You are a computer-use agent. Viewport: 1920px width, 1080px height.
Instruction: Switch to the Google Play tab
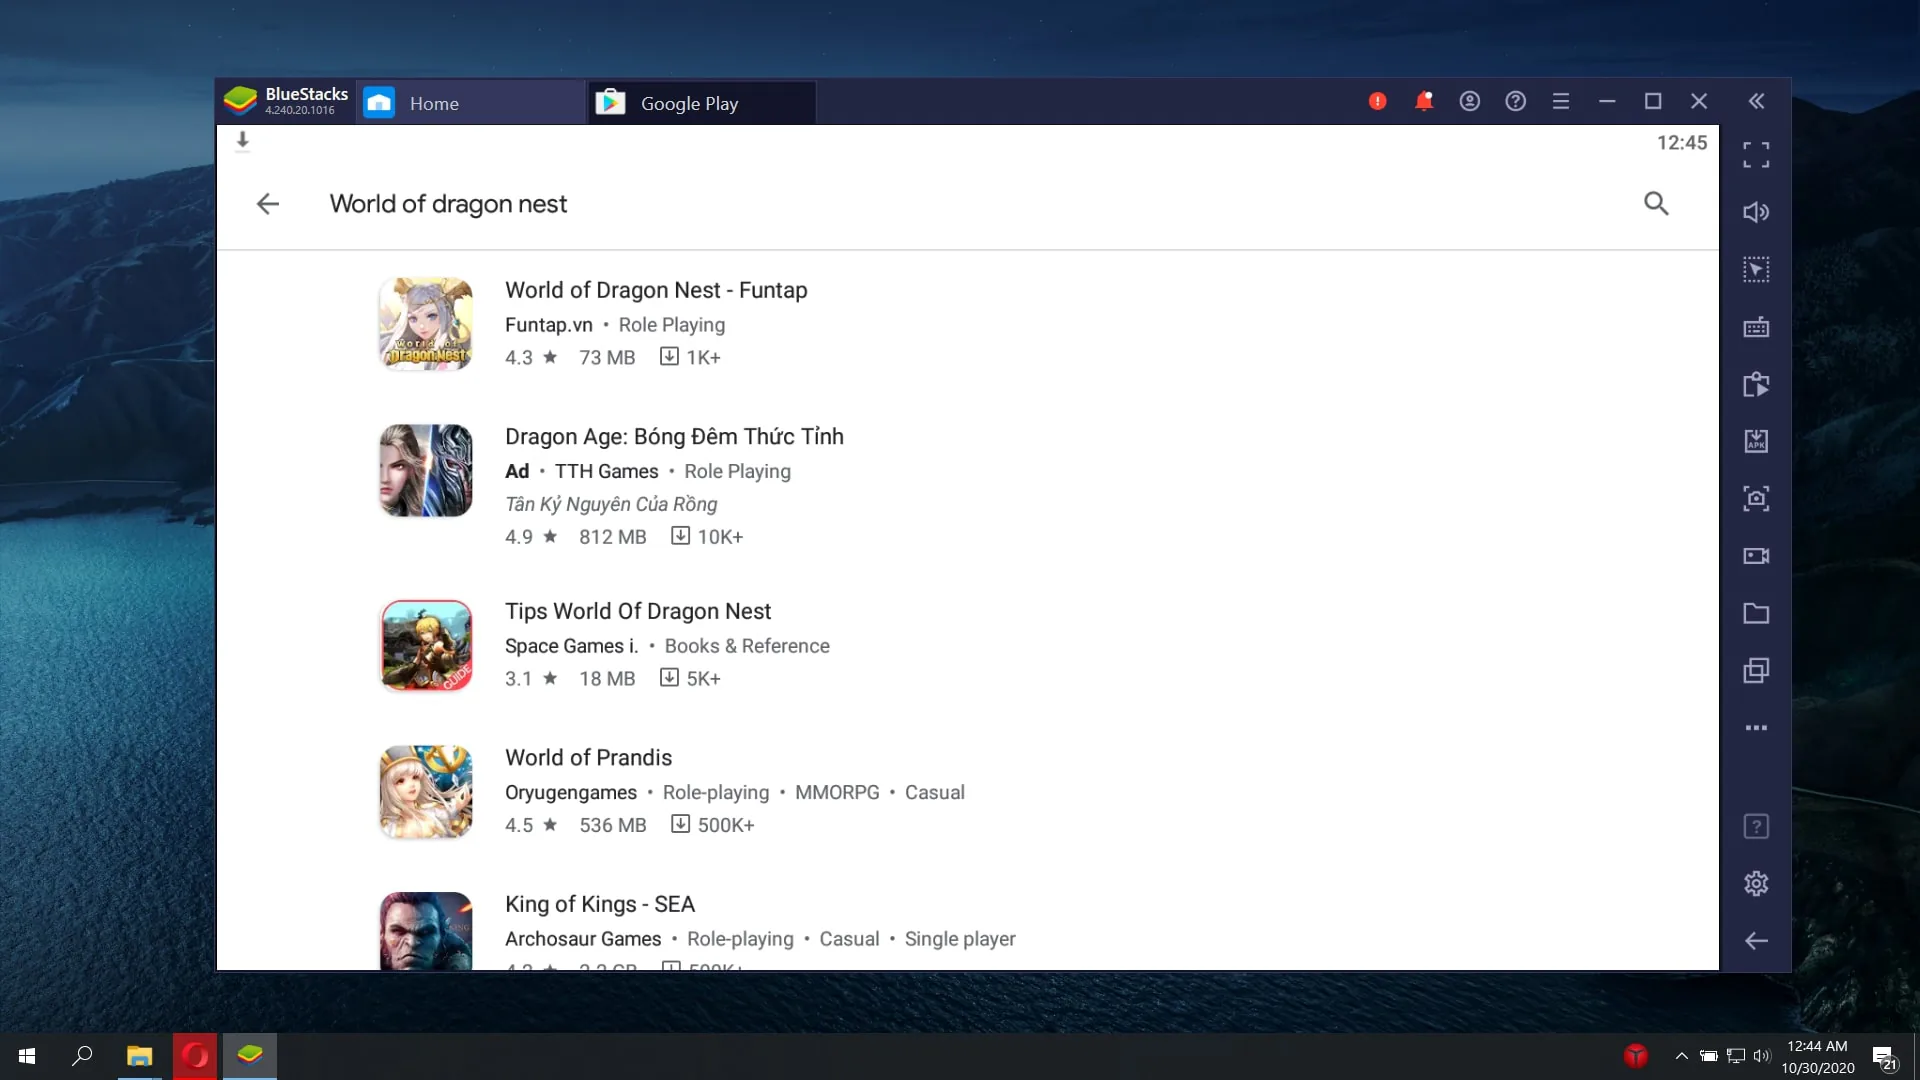click(702, 103)
